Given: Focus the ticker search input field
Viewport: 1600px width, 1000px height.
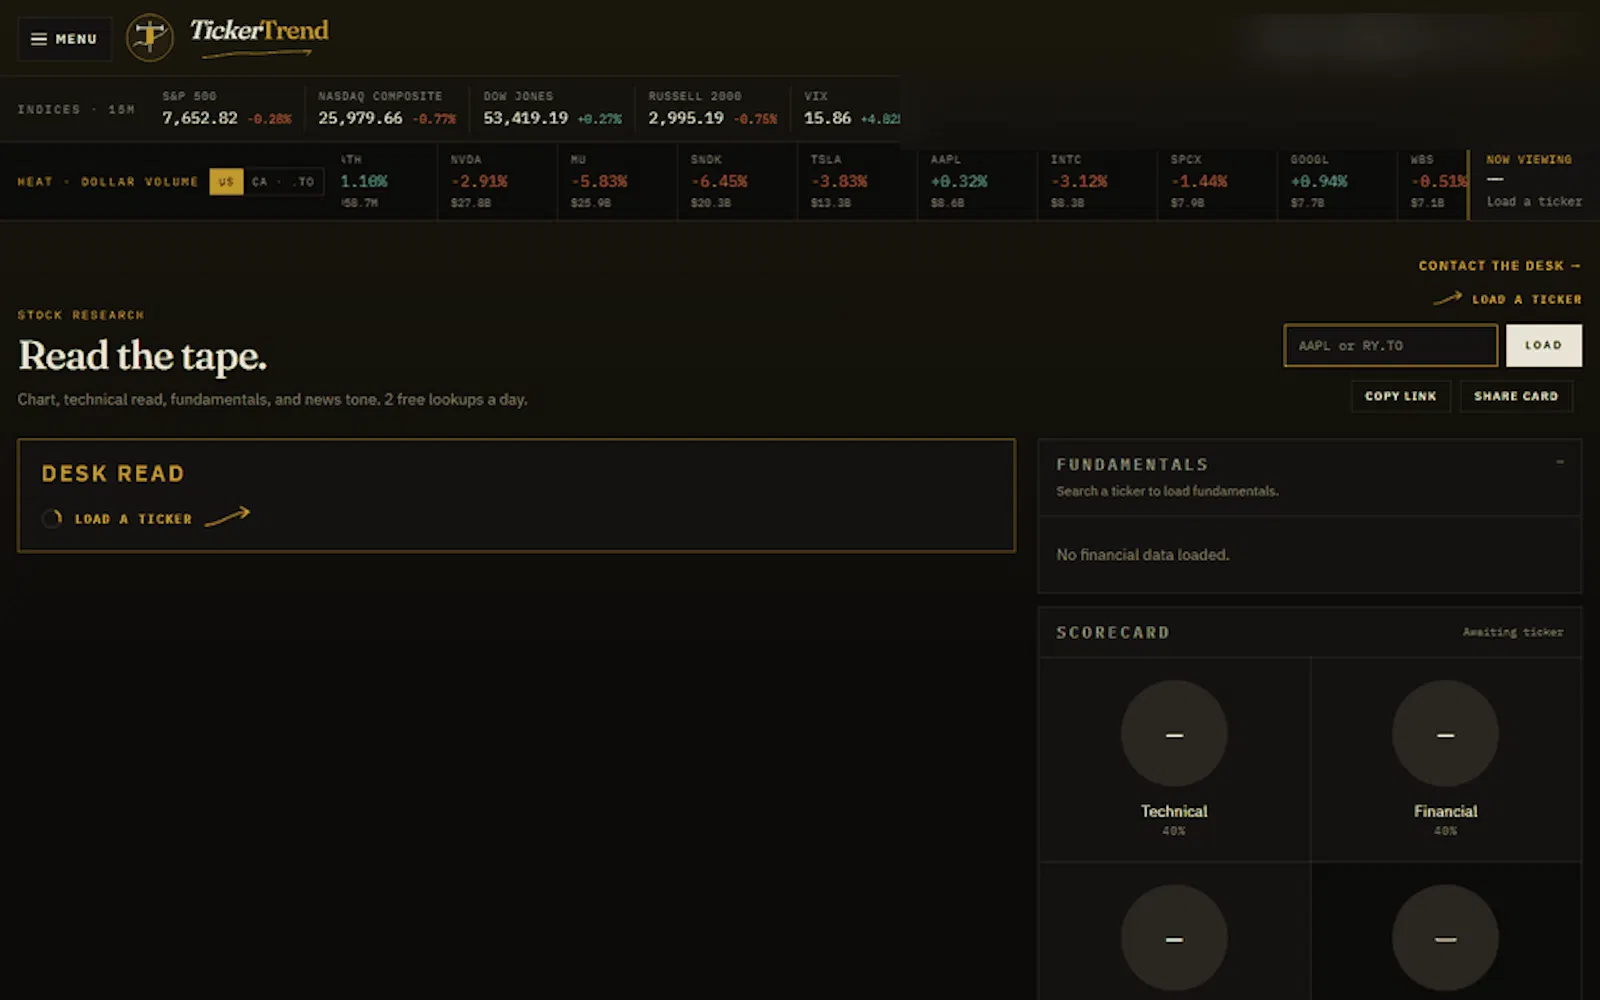Looking at the screenshot, I should pyautogui.click(x=1390, y=345).
